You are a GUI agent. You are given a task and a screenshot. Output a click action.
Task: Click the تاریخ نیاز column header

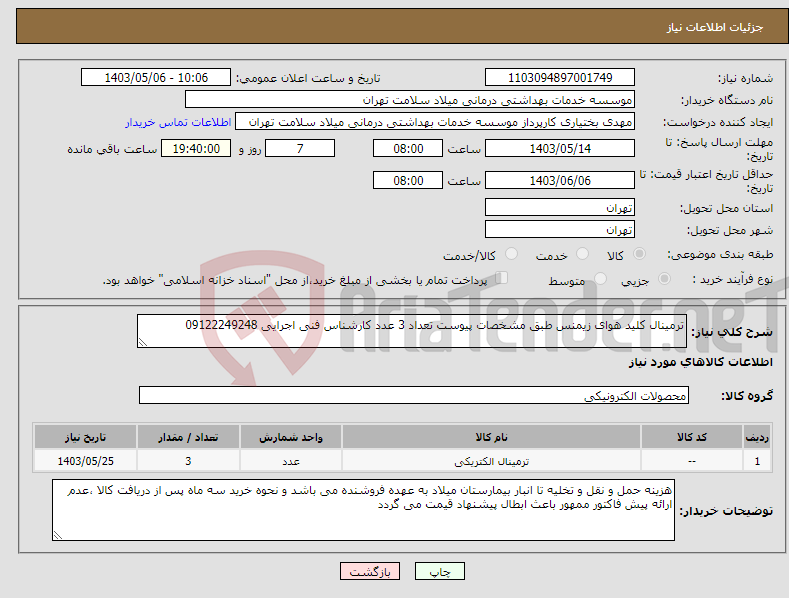coord(86,437)
